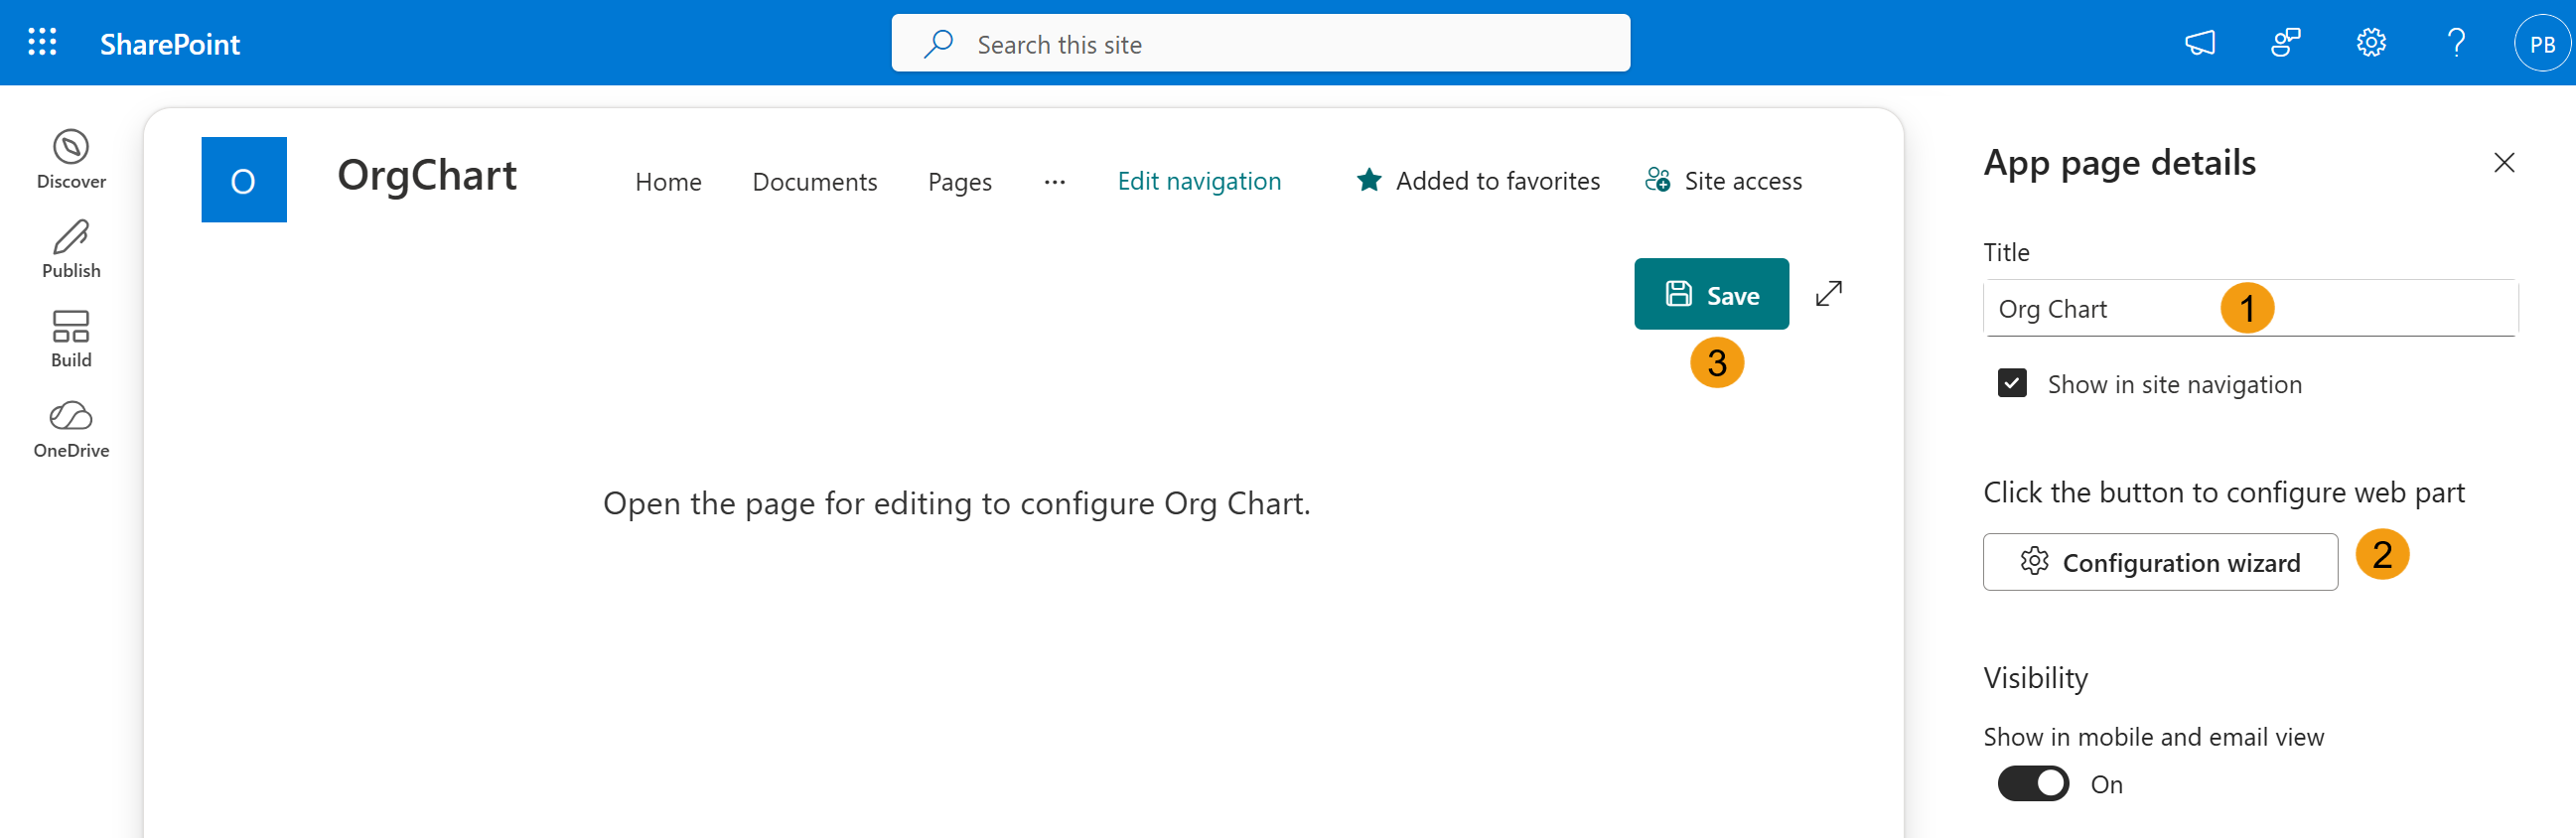Click the Title field containing Org Chart
Viewport: 2576px width, 838px height.
pos(2250,309)
